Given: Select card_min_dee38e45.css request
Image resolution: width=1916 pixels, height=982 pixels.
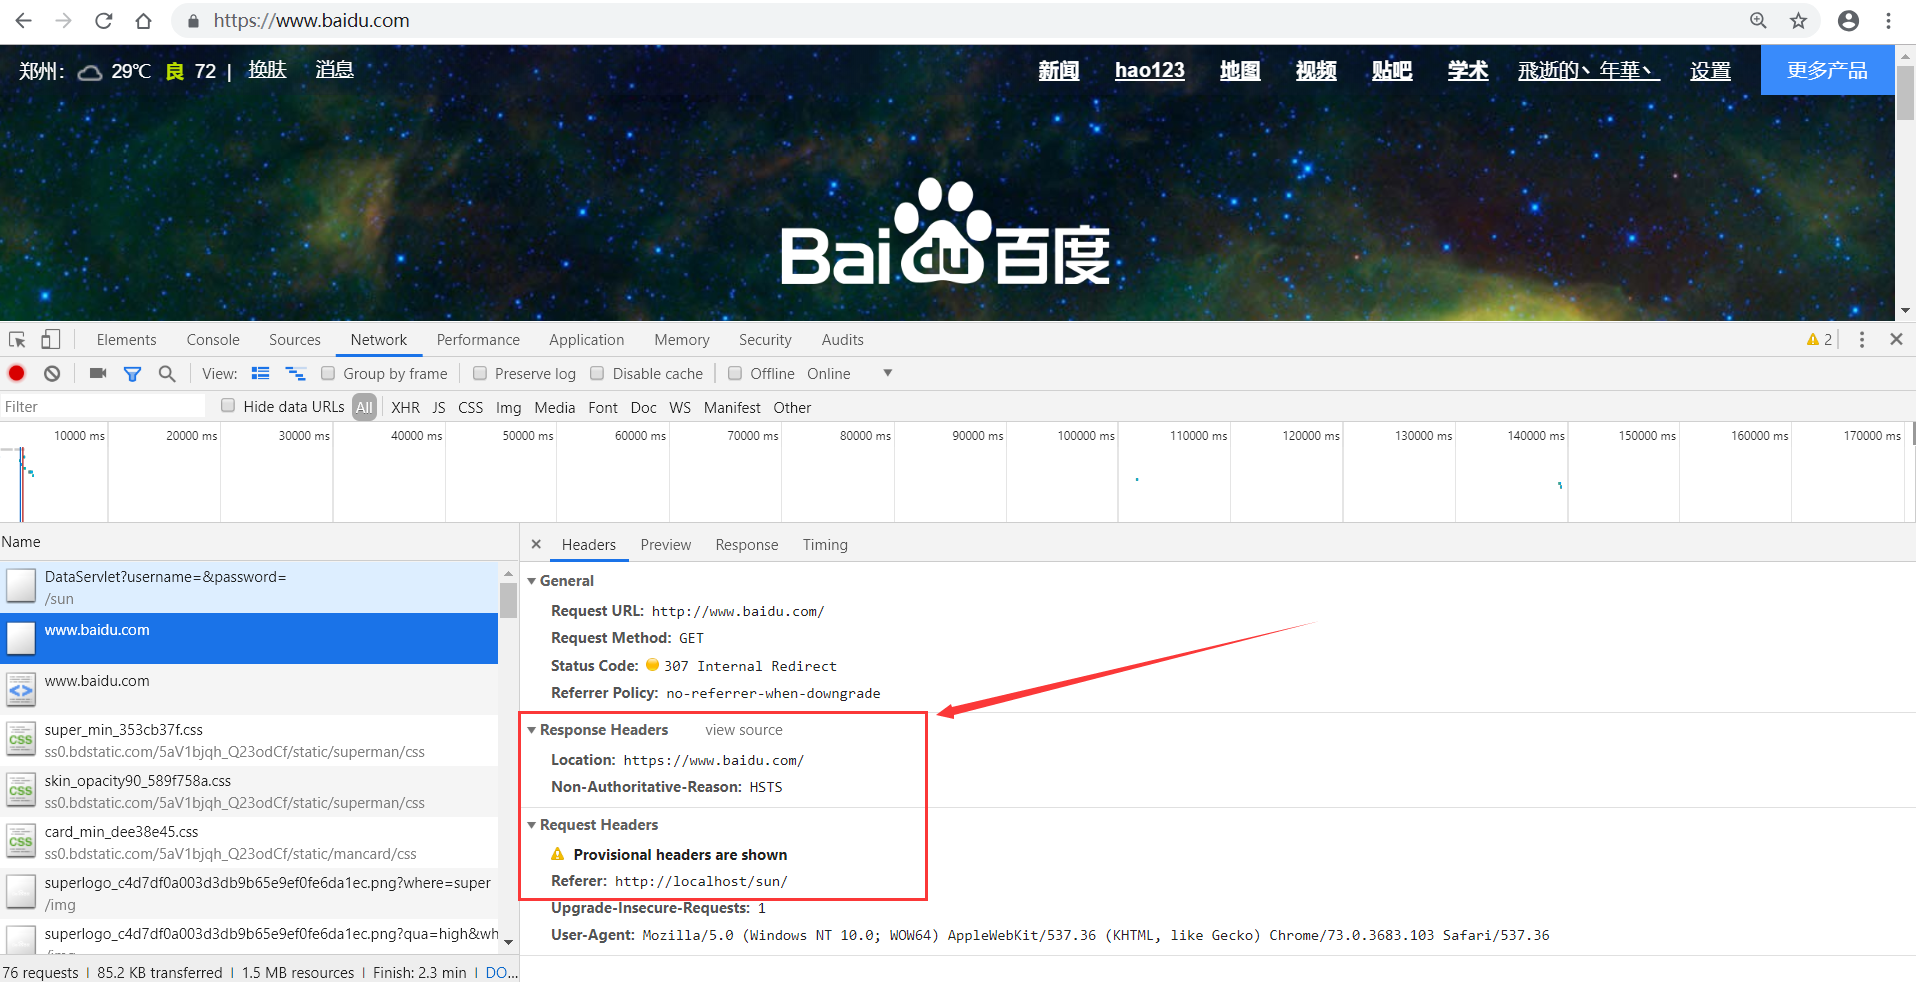Looking at the screenshot, I should (x=249, y=842).
